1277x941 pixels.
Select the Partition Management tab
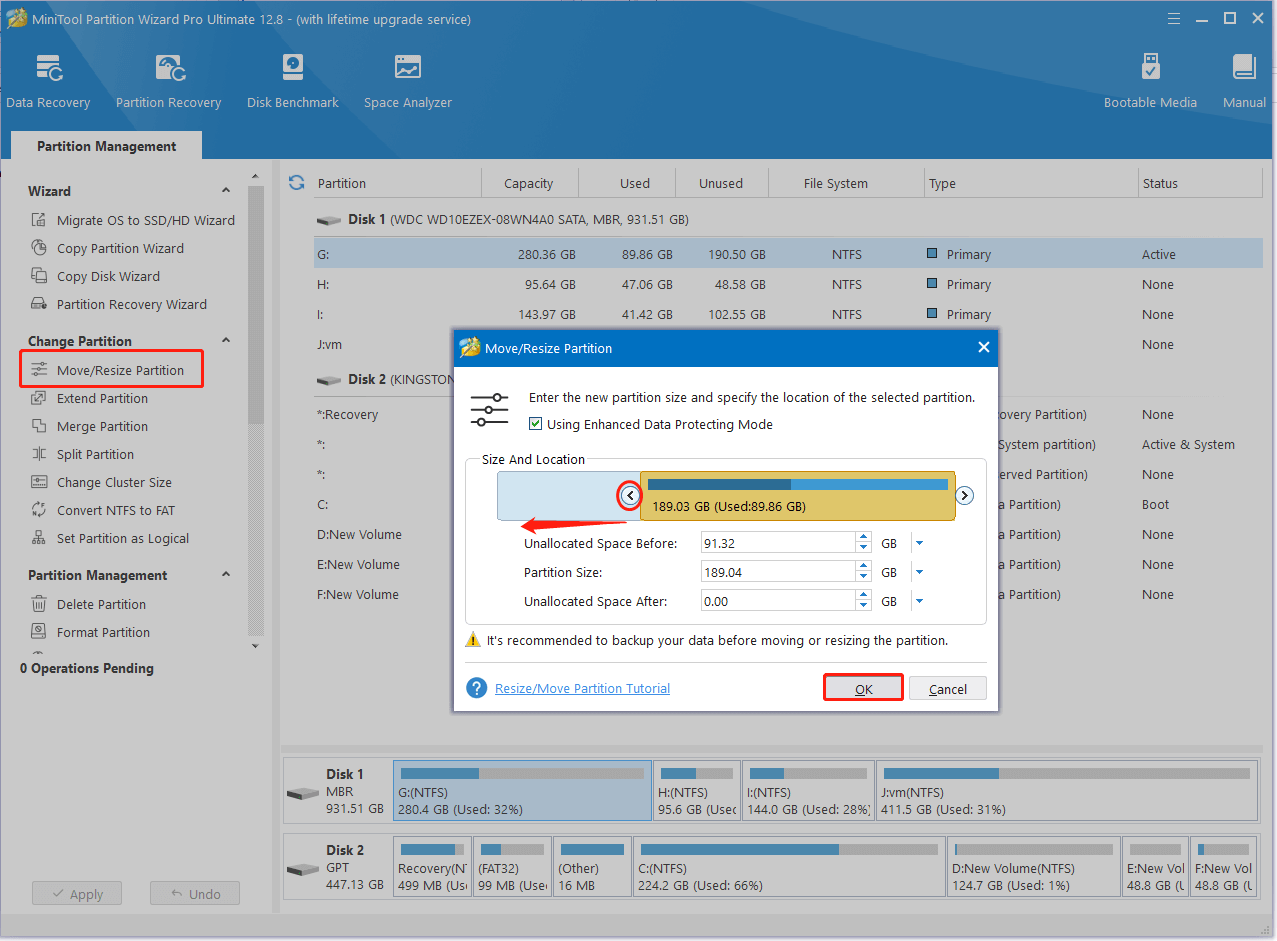pyautogui.click(x=106, y=146)
